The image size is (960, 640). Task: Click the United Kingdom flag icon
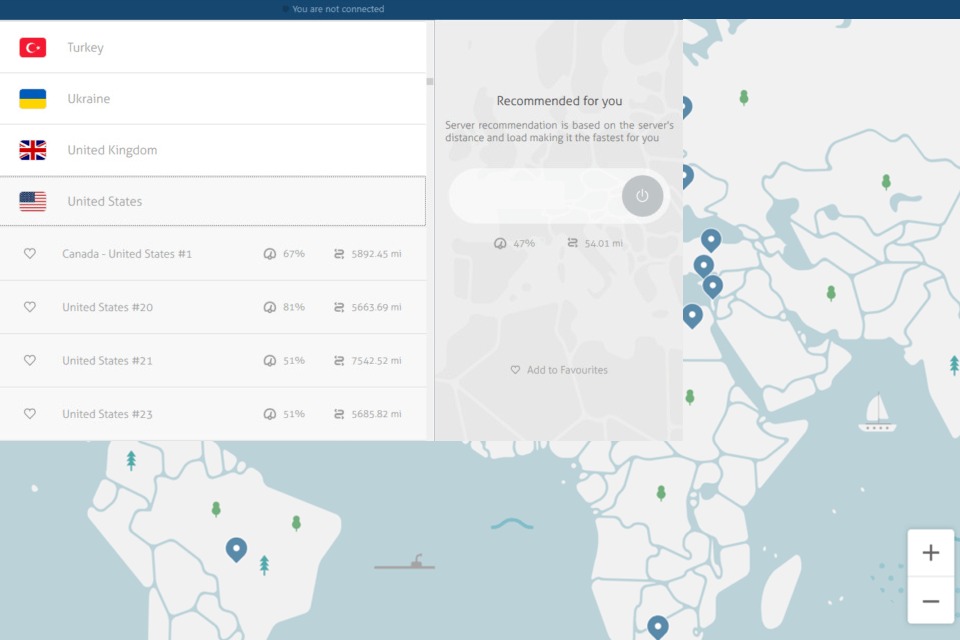click(x=33, y=150)
